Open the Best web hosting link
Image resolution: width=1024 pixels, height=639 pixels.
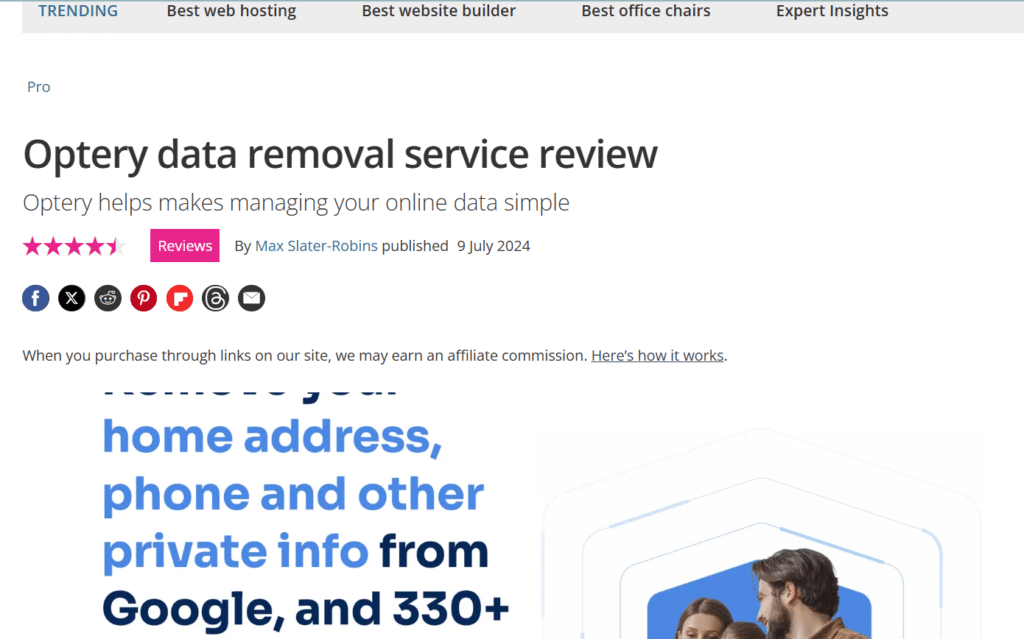point(231,11)
